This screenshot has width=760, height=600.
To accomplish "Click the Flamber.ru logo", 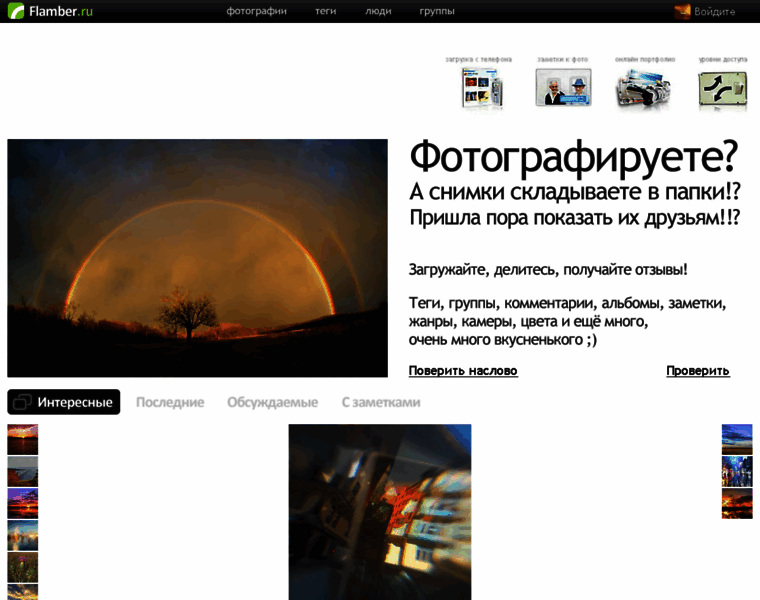I will tap(50, 11).
